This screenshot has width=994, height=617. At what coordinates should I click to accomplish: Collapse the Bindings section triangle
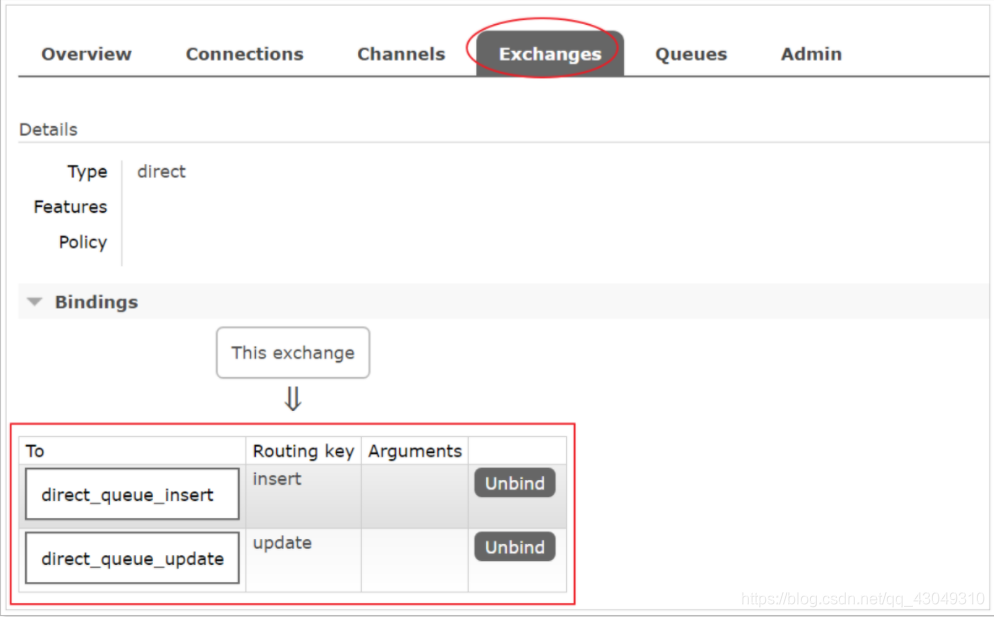[35, 302]
